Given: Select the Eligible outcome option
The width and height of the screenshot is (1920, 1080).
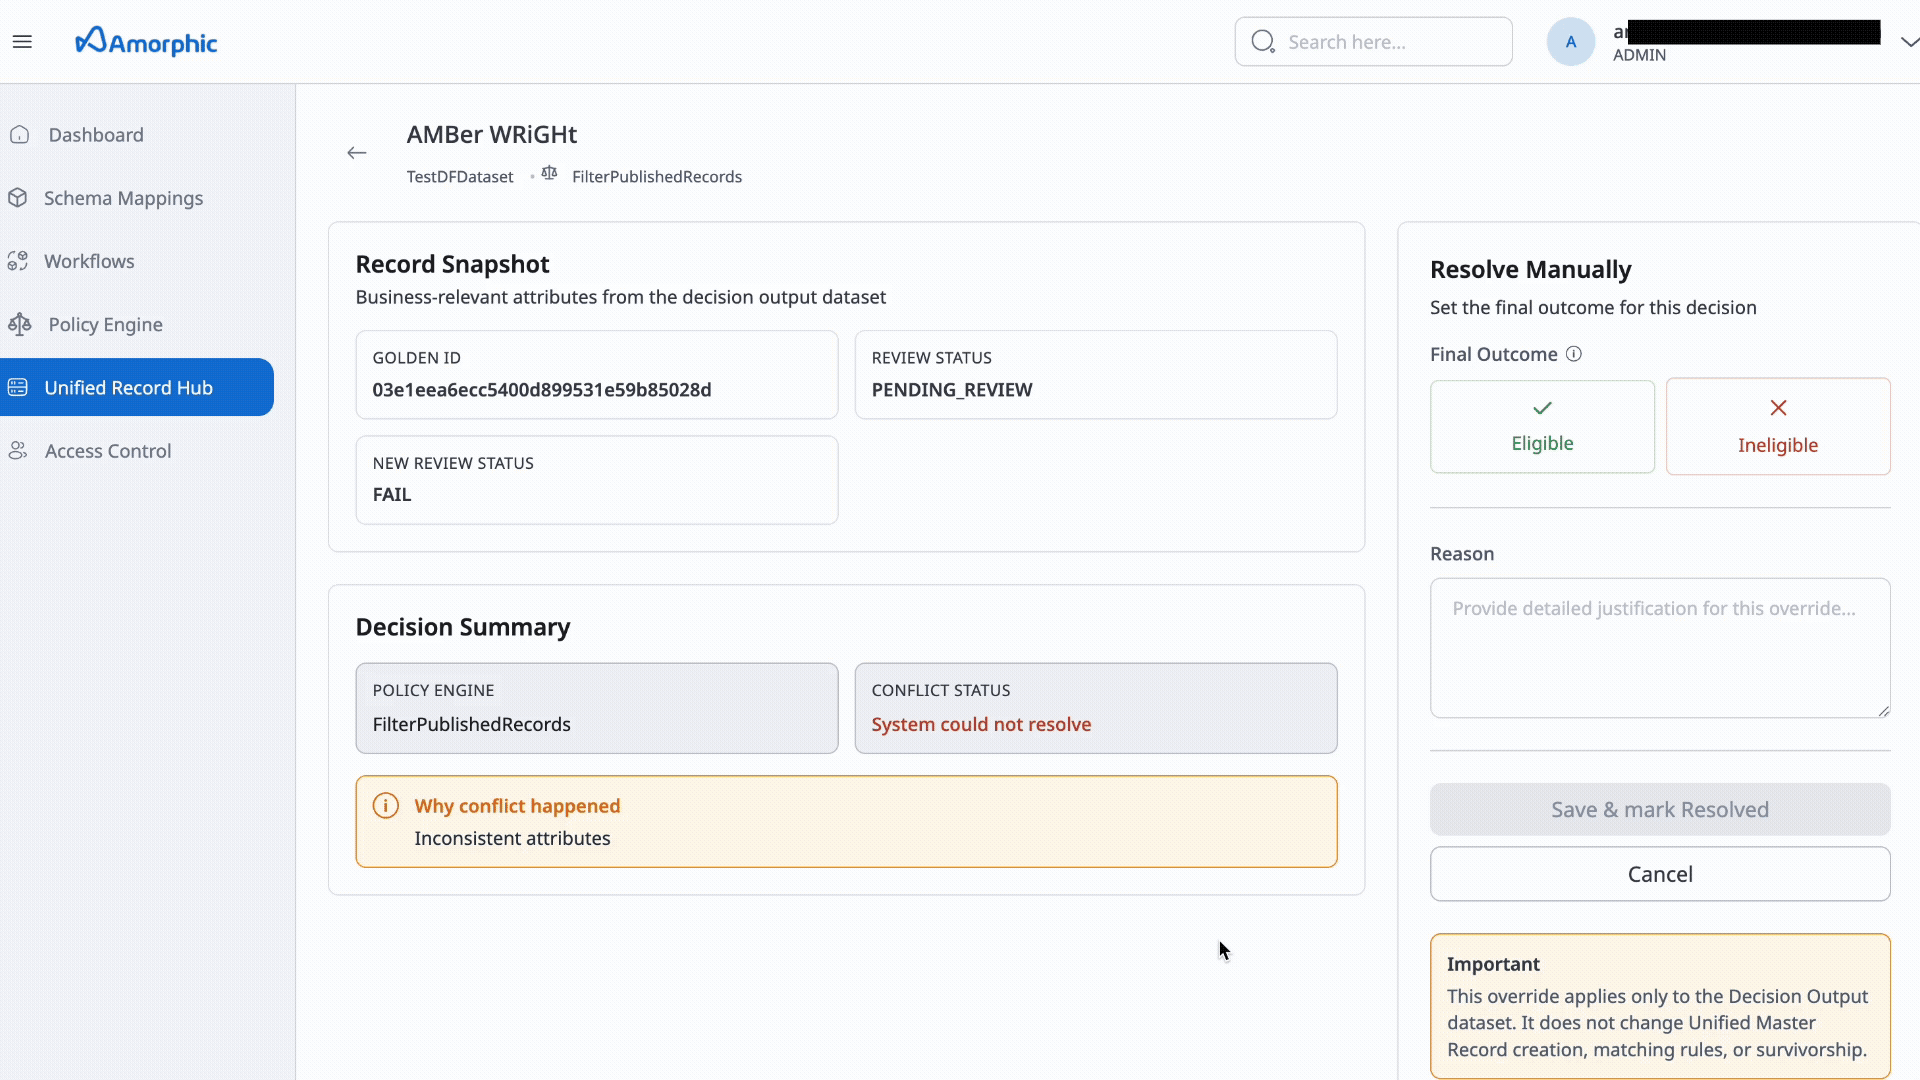Looking at the screenshot, I should pos(1541,426).
